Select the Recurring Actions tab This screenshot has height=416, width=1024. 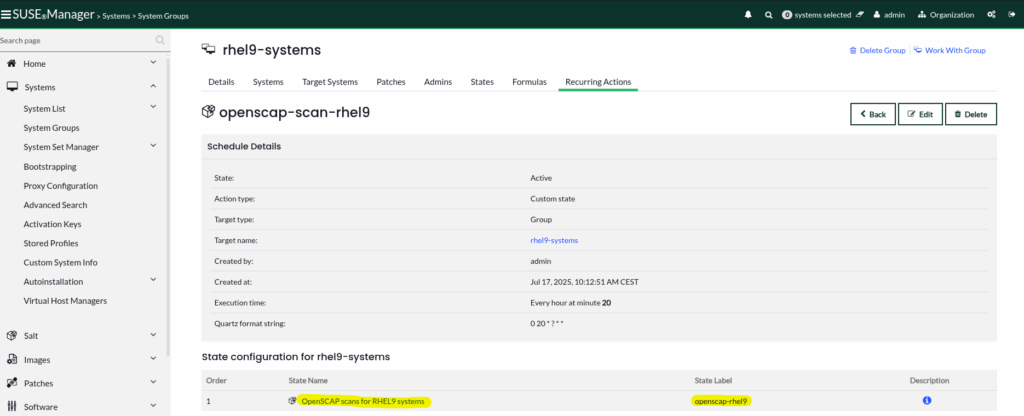click(598, 82)
